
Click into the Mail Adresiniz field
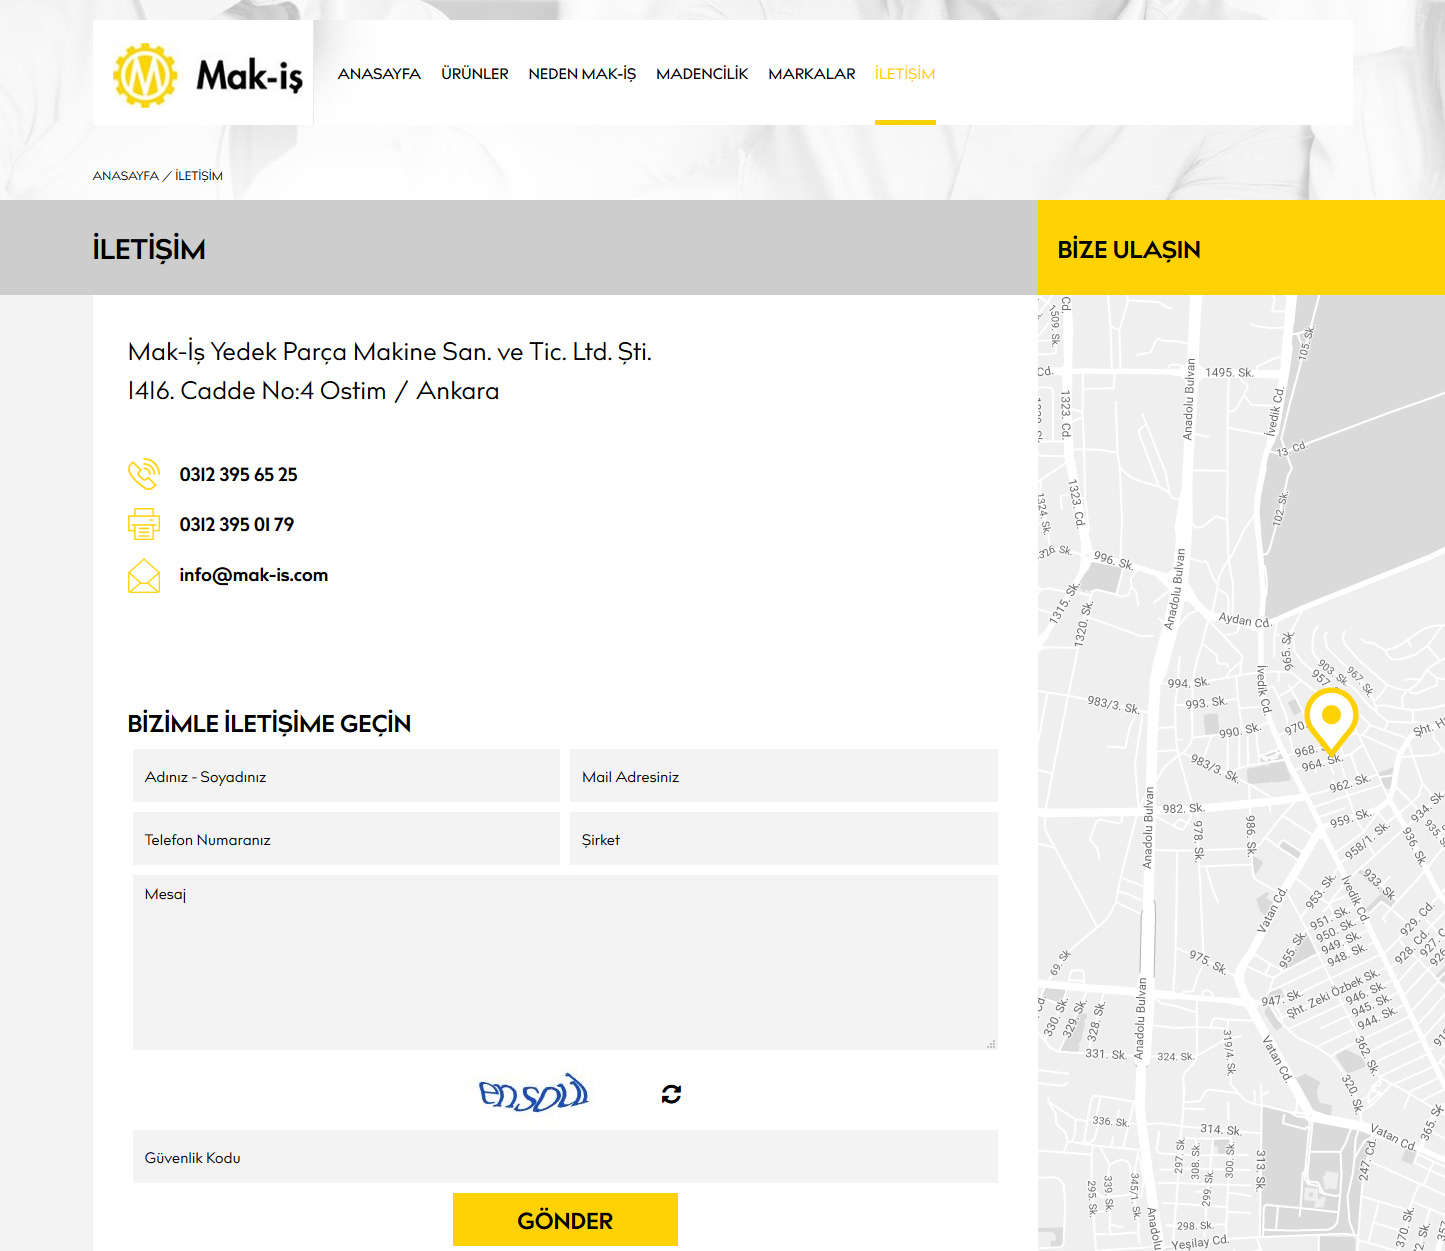pos(783,776)
